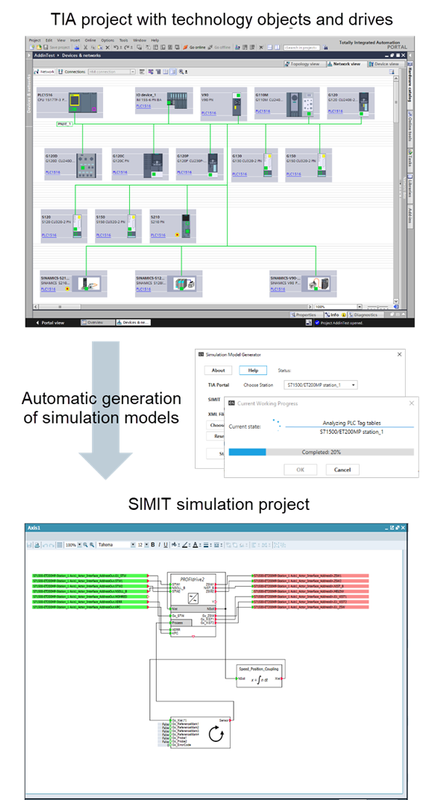Select the S120 drive icon

[x=77, y=226]
